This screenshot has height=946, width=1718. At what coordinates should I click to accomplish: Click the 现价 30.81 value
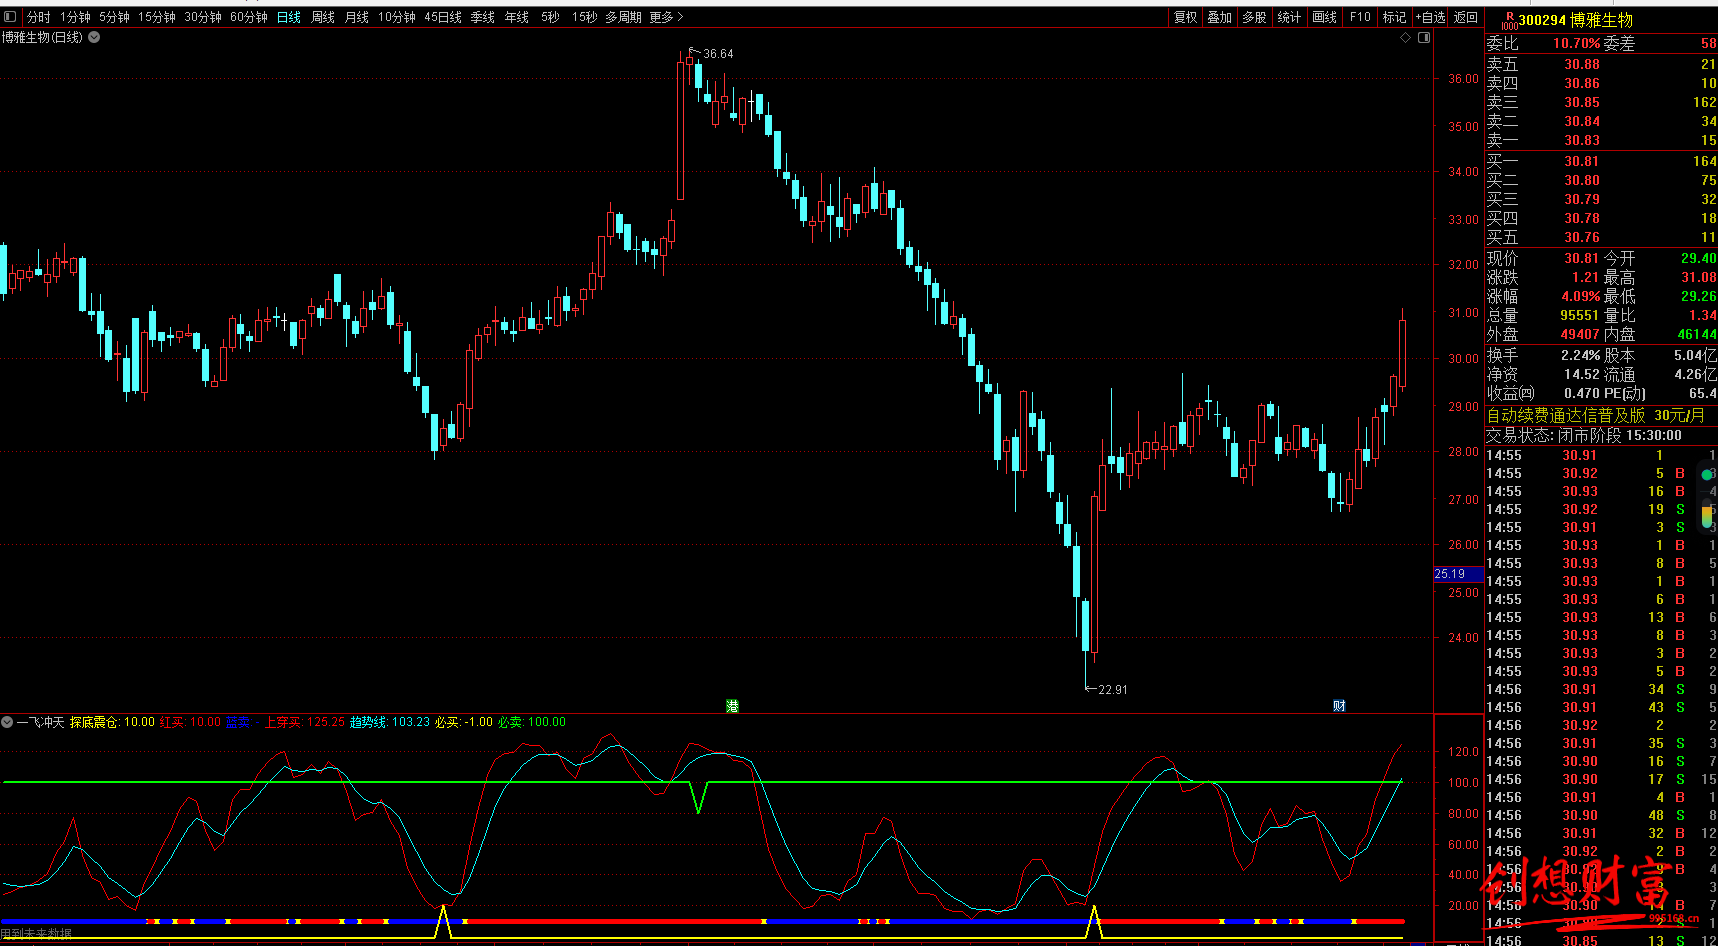click(1582, 258)
